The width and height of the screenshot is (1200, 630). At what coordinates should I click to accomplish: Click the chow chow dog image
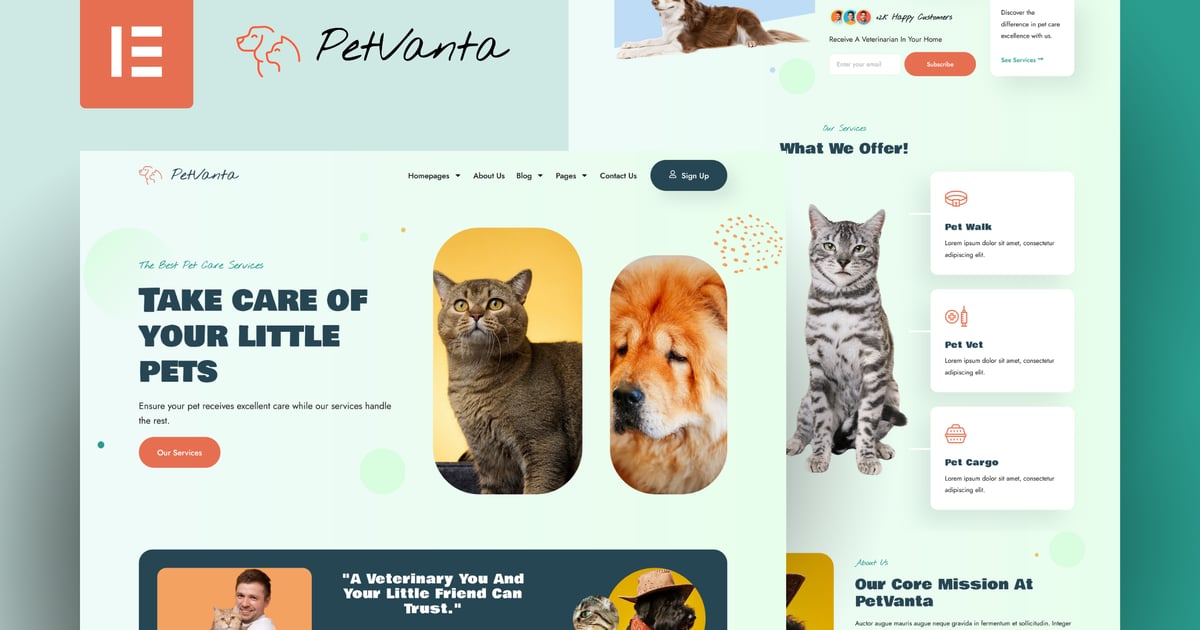669,374
